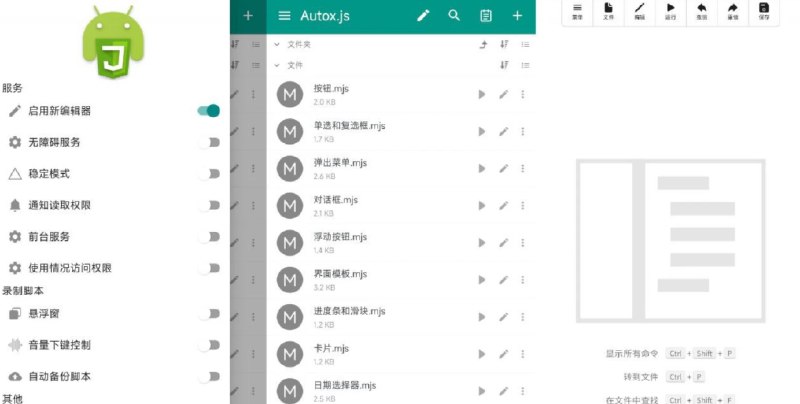The height and width of the screenshot is (404, 800).
Task: Click 运行 in the editor toolbar
Action: 670,11
